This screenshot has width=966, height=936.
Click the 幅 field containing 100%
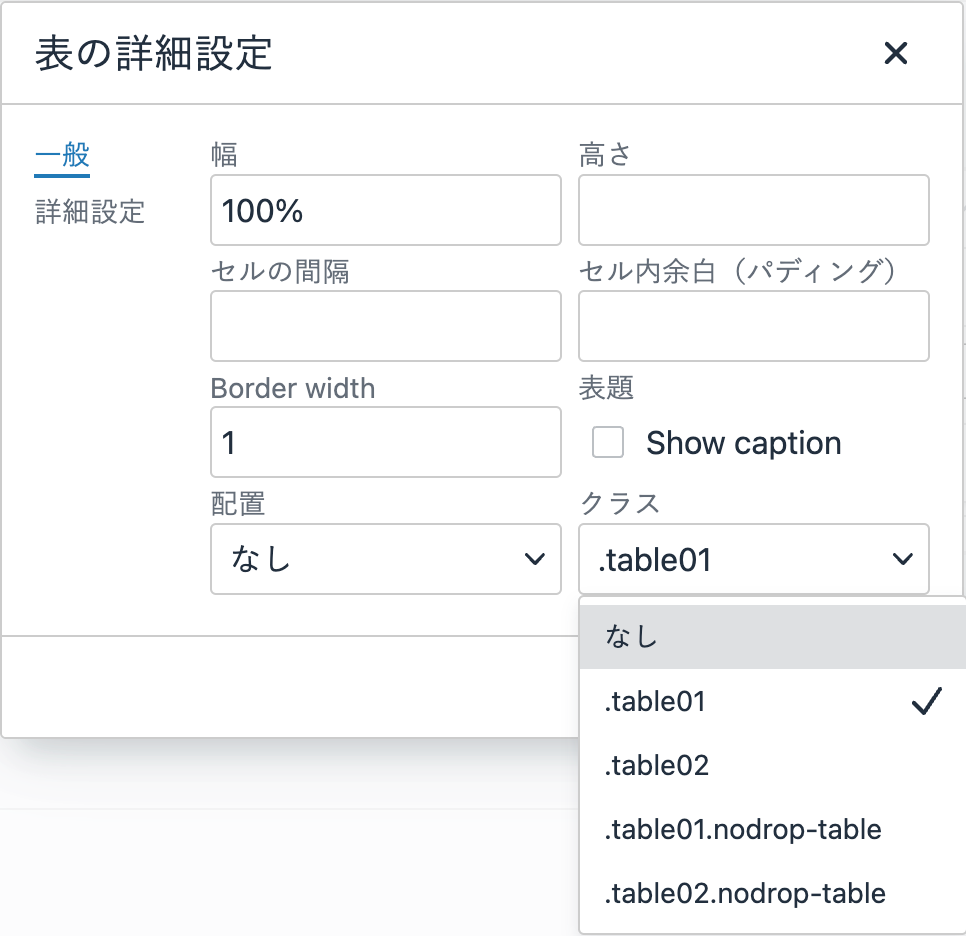coord(385,210)
